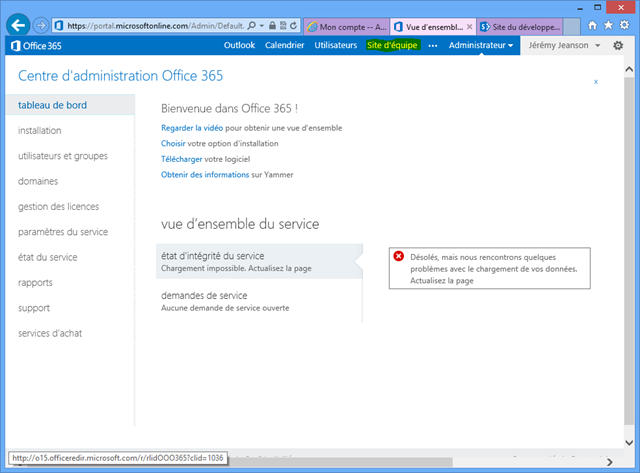Image resolution: width=640 pixels, height=473 pixels.
Task: Click Centre d'administration Office 365 heading
Action: click(x=120, y=76)
